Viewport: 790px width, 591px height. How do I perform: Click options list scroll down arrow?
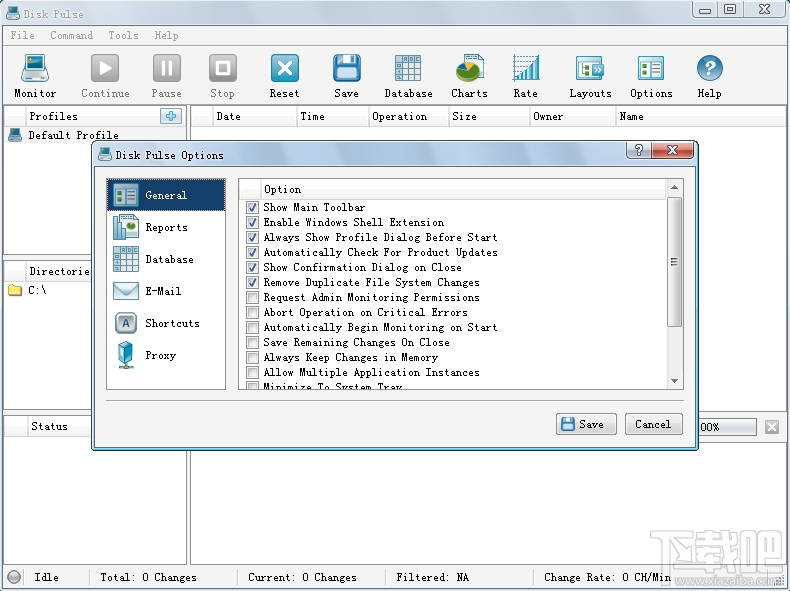pos(674,381)
